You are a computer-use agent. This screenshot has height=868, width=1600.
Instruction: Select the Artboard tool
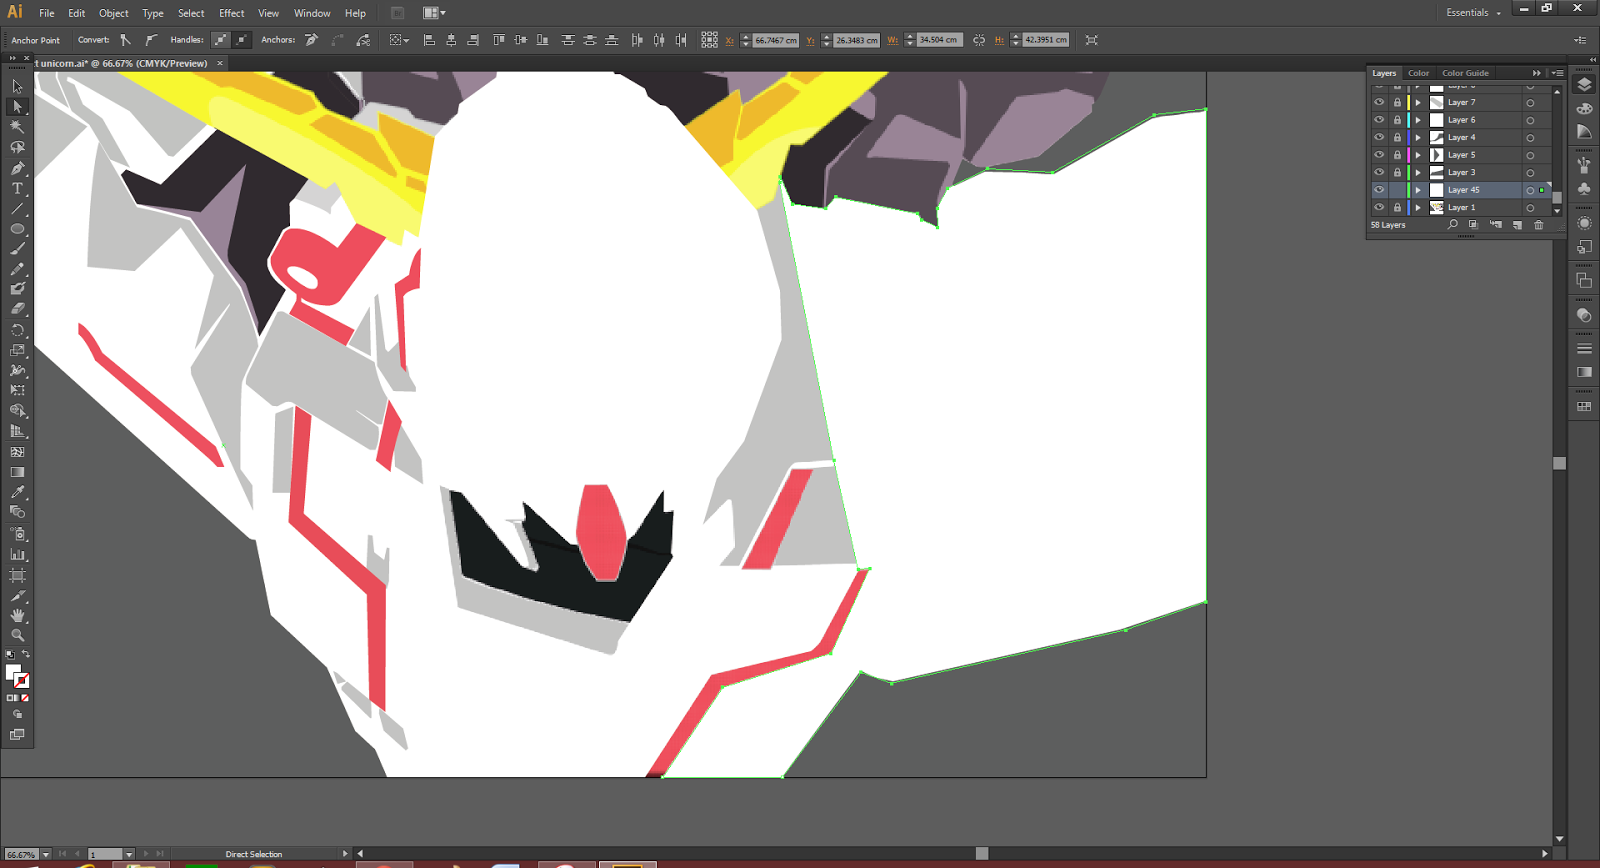(x=17, y=575)
